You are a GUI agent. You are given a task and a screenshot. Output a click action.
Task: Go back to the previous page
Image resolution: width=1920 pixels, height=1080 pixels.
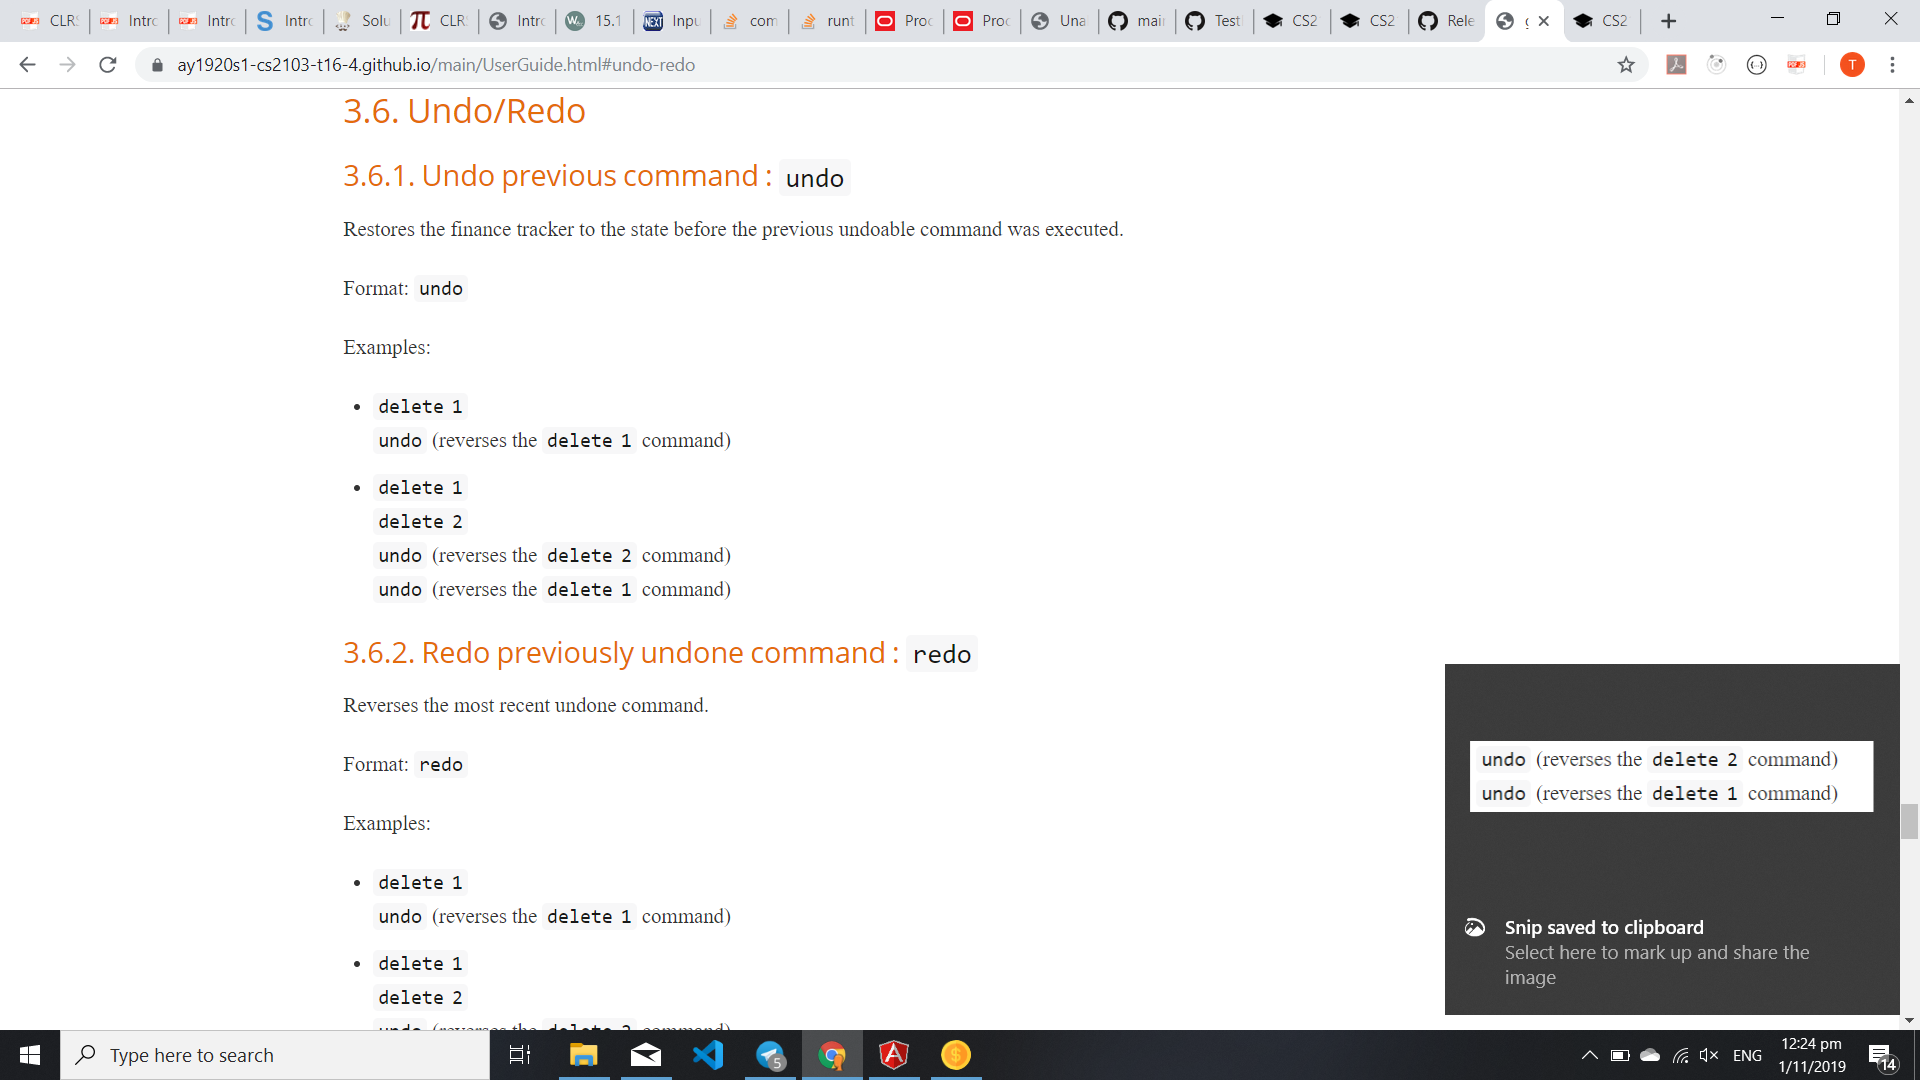pos(27,65)
